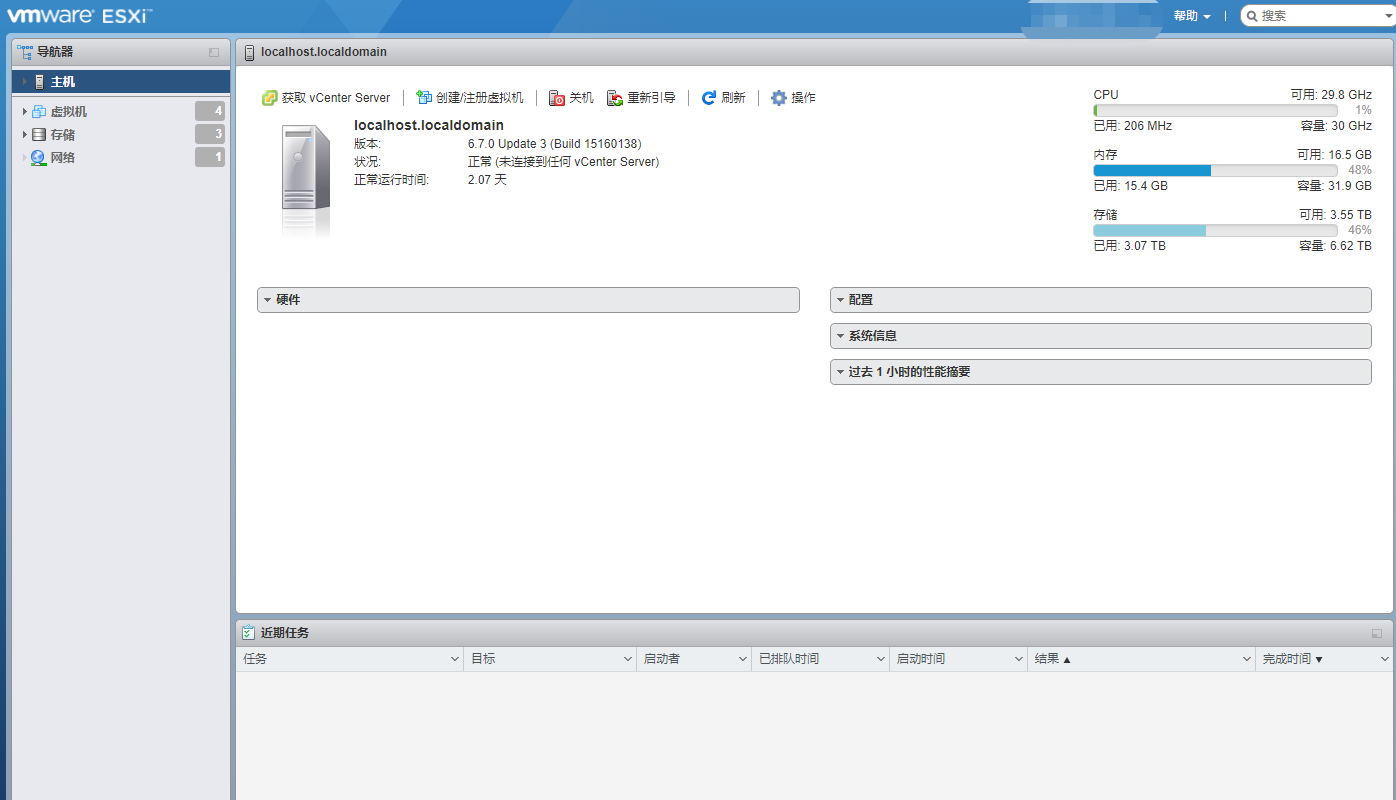The width and height of the screenshot is (1396, 800).
Task: Click the 虚拟机 count badge 4
Action: [210, 111]
